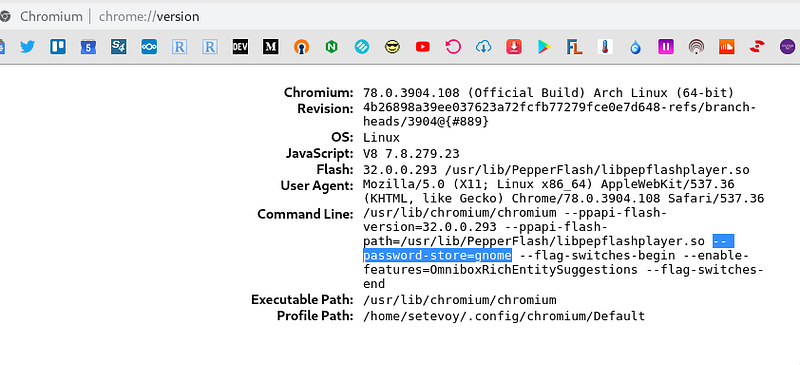Open the Nextcloud three-circles bookmark
Viewport: 800px width, 365px height.
coord(149,47)
